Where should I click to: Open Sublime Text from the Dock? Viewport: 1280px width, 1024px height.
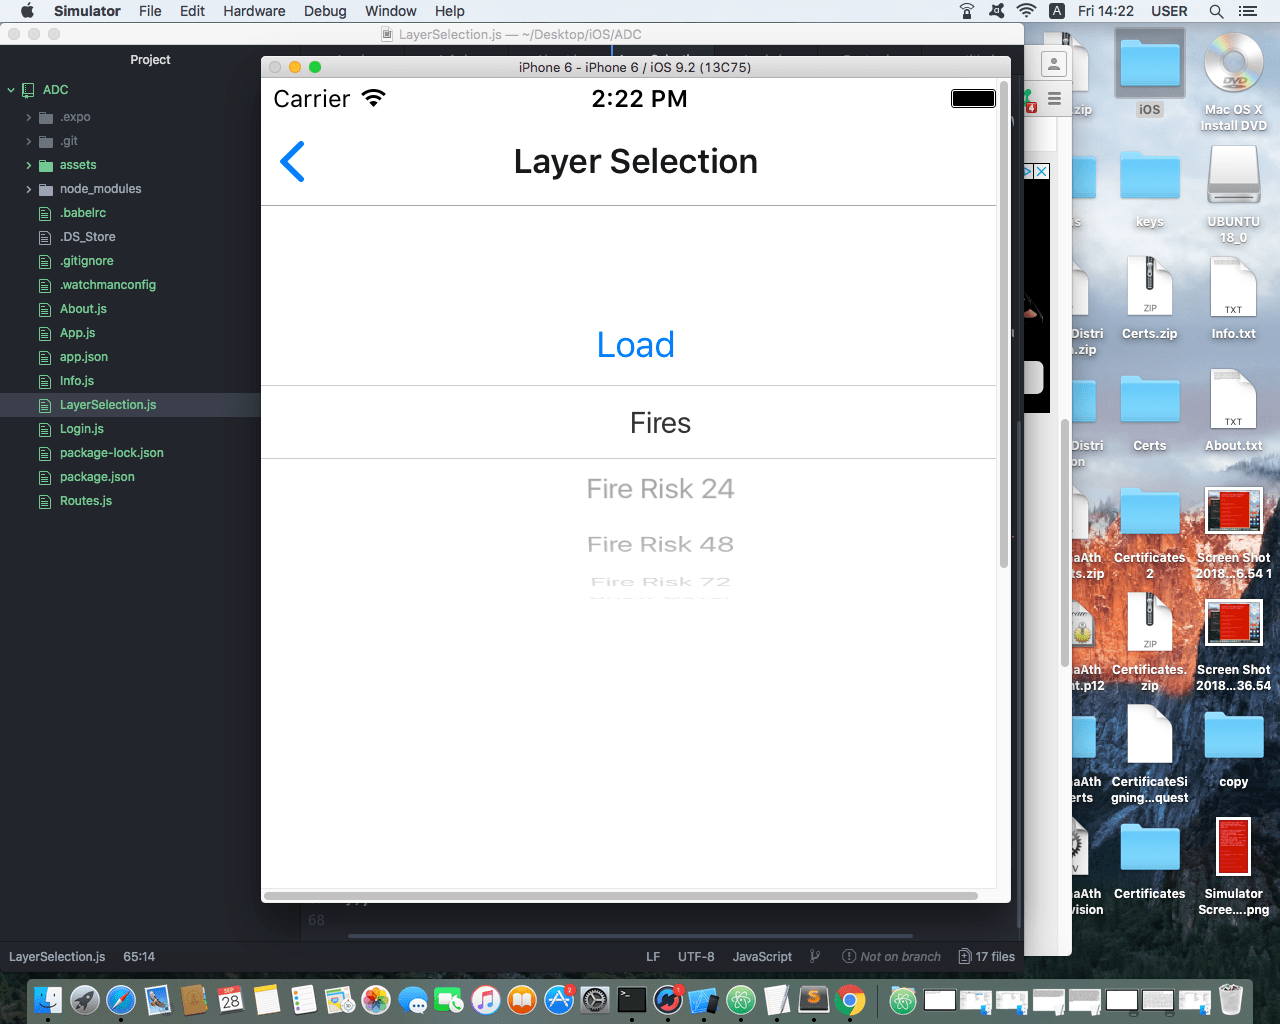point(814,999)
